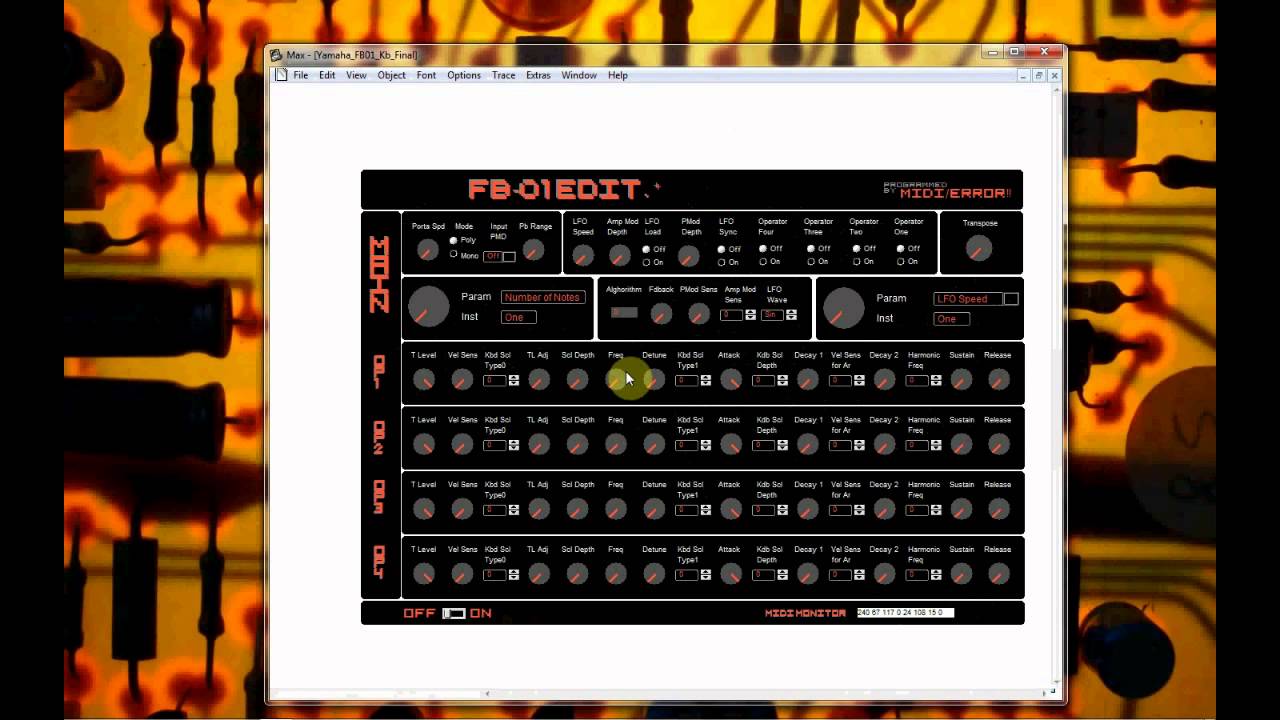Open the Options menu
Viewport: 1280px width, 720px height.
(x=464, y=75)
